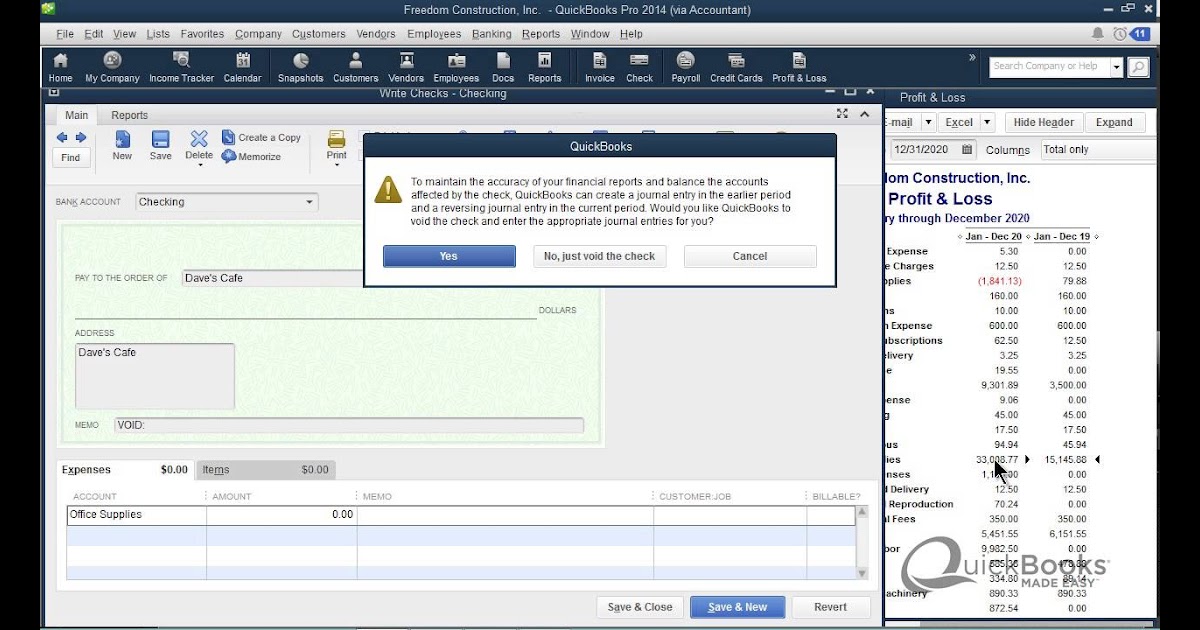
Task: Click the Find button
Action: point(70,158)
